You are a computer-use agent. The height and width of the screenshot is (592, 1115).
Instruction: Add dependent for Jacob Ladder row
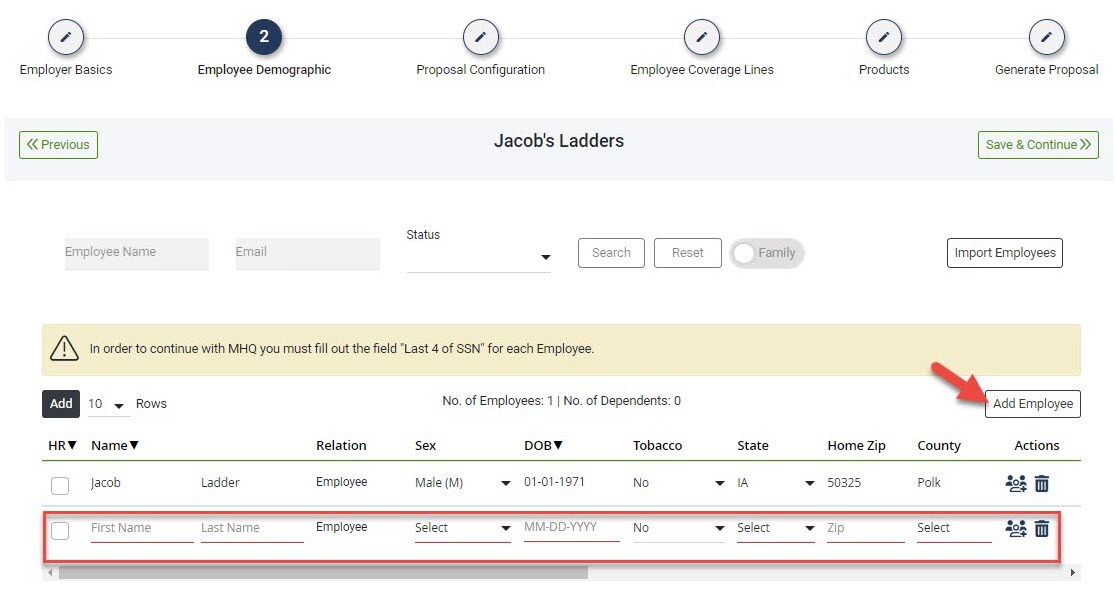[x=1015, y=483]
